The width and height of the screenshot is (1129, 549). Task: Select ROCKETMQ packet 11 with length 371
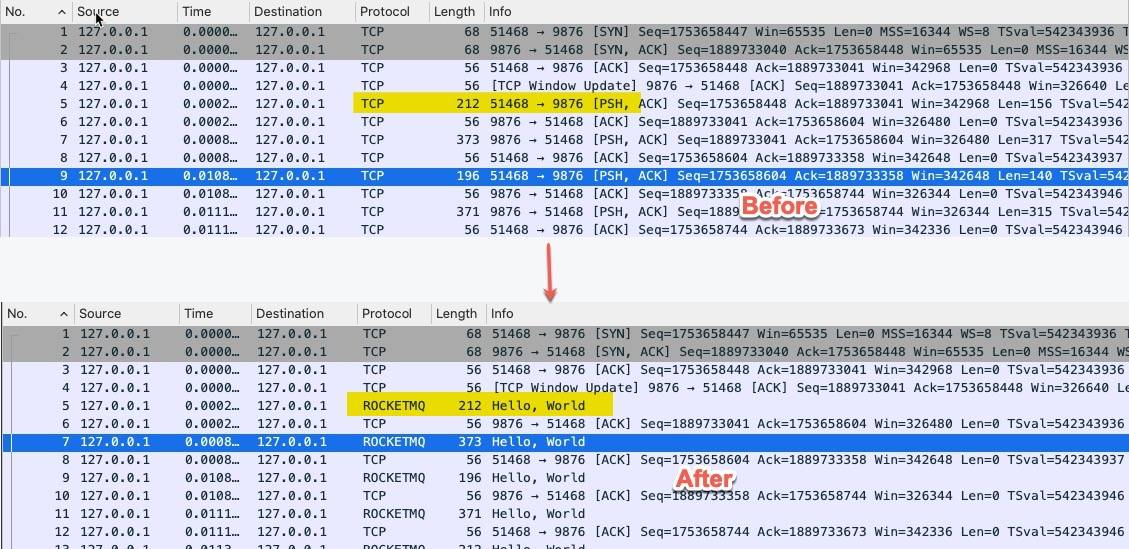point(564,514)
